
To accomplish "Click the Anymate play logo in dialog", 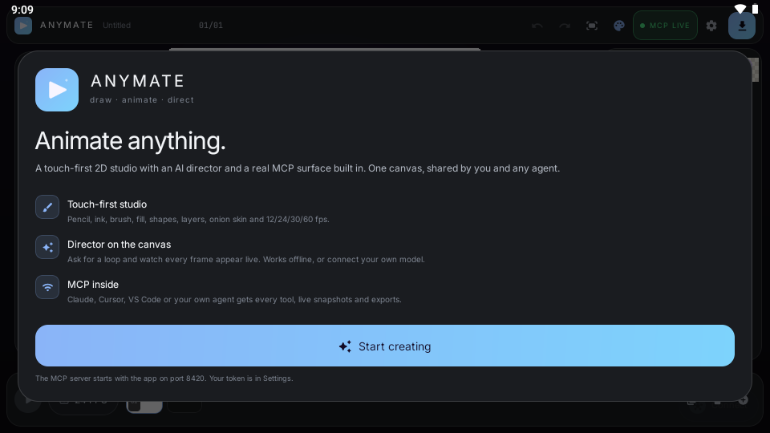I will tap(56, 90).
